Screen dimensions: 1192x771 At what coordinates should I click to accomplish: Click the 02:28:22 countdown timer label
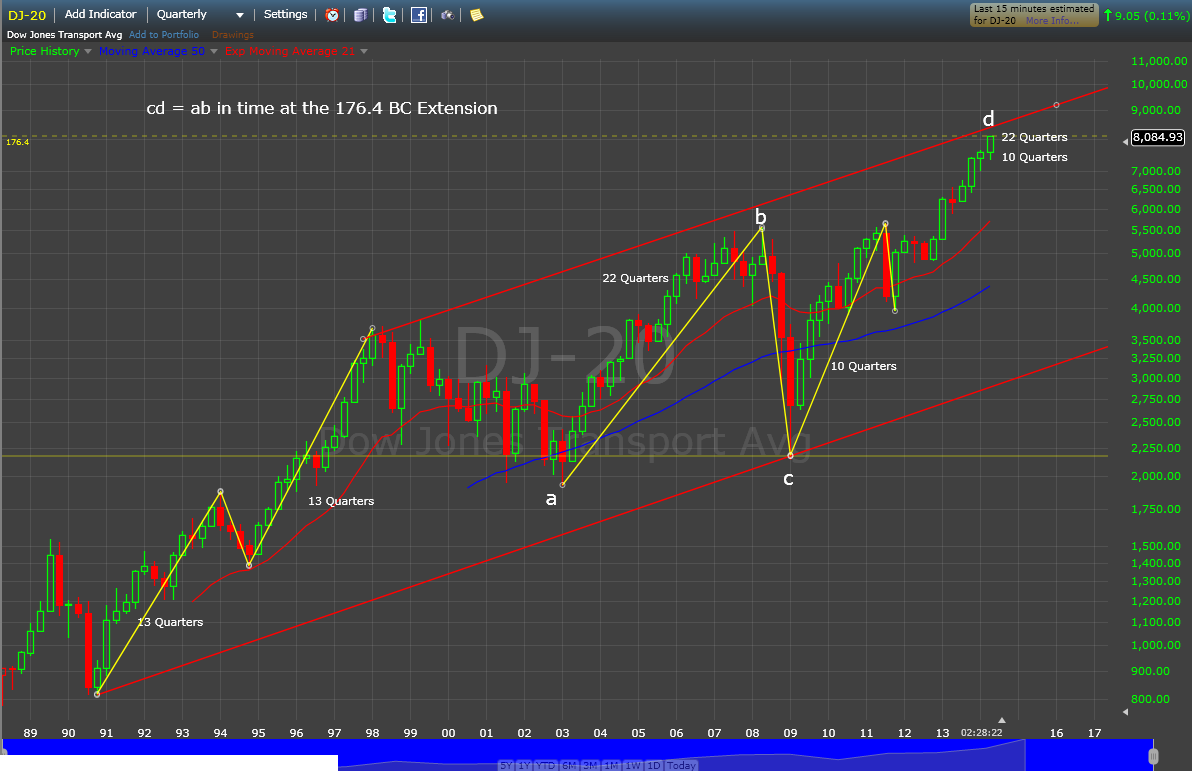(981, 733)
